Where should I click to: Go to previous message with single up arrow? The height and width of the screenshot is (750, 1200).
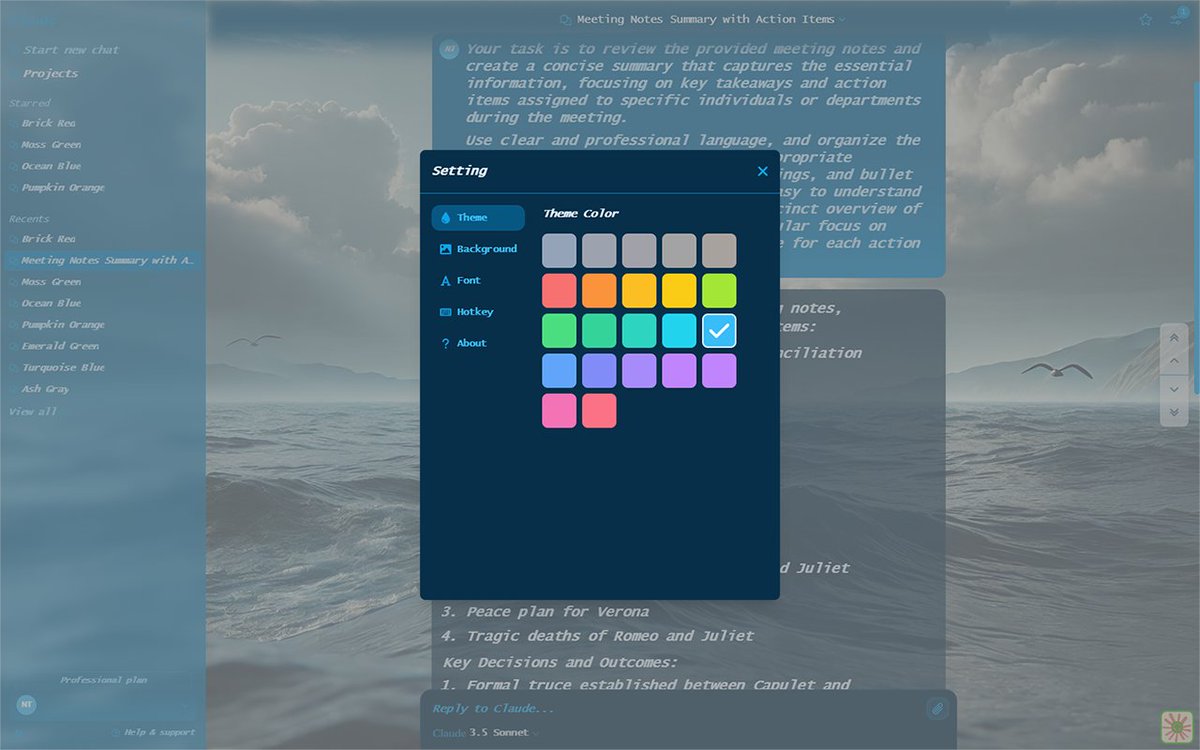1174,362
